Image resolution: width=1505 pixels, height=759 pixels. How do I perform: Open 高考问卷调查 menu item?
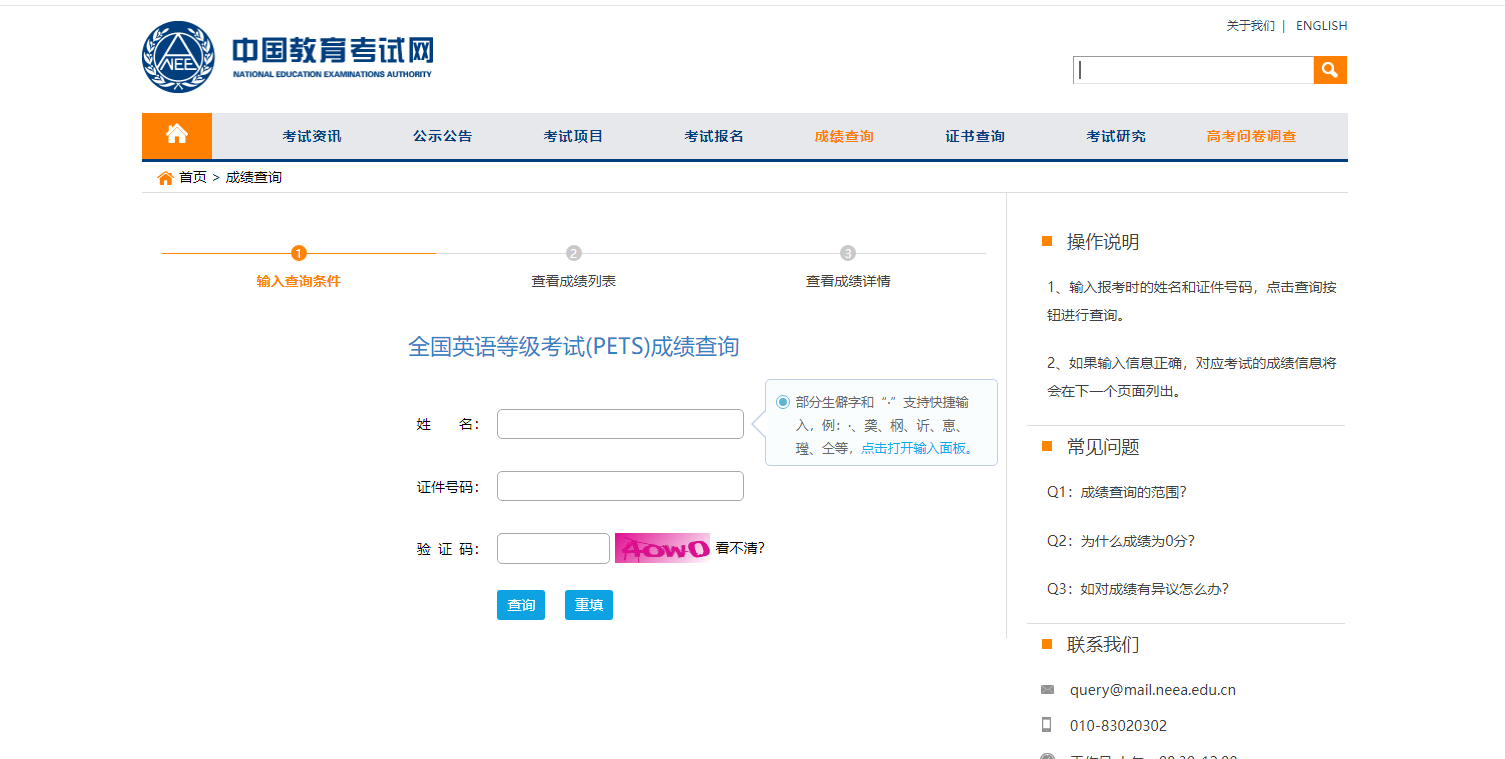[1251, 136]
